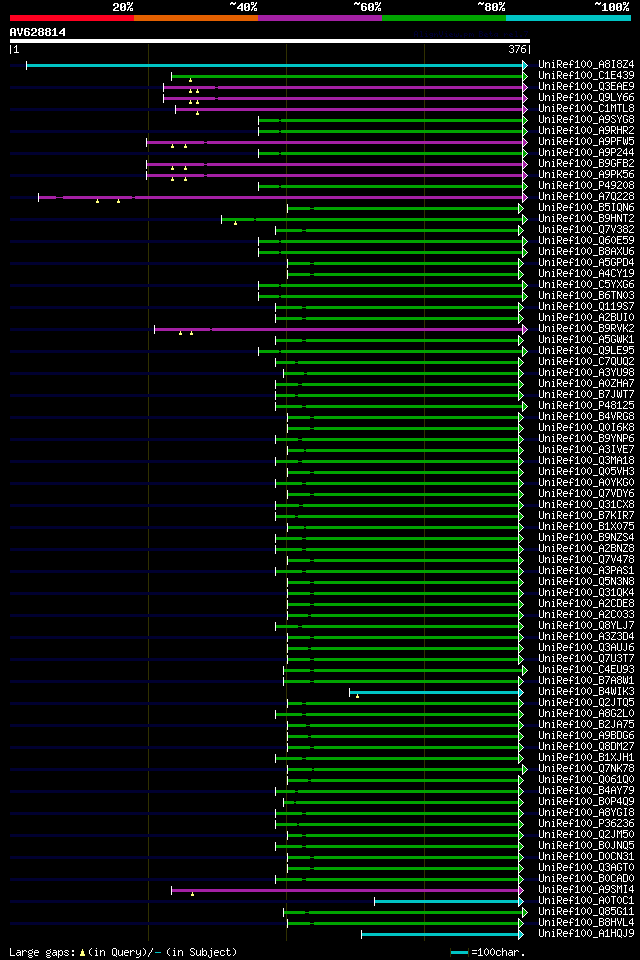The width and height of the screenshot is (640, 960).
Task: Open hit UniRef100_C1E439
Action: click(586, 75)
